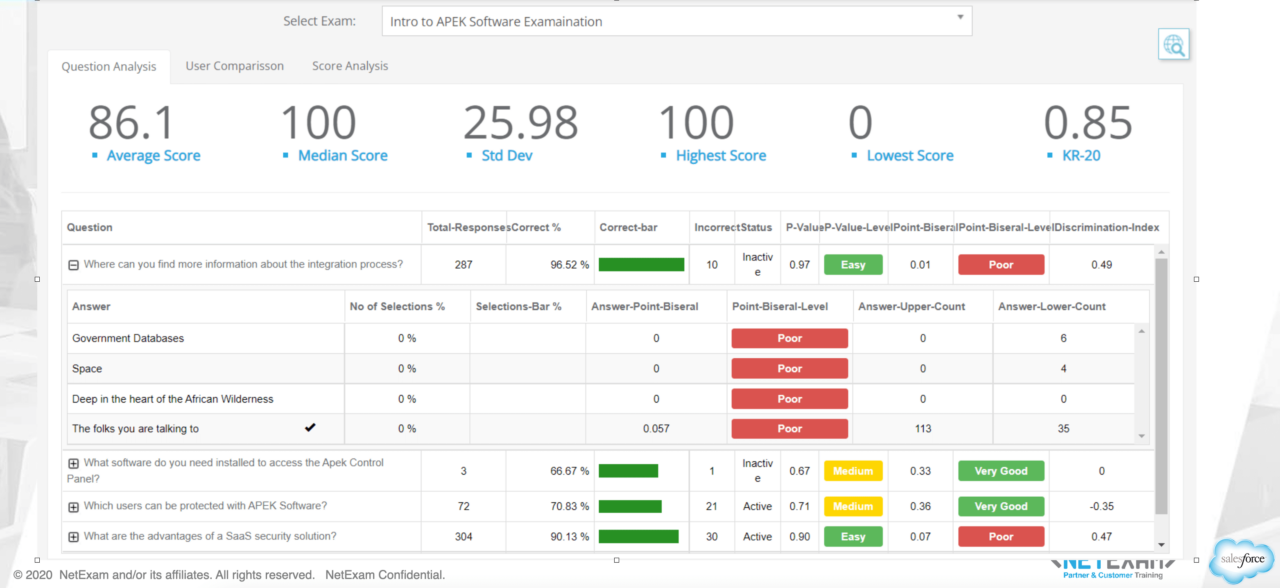
Task: Expand the SaaS security solution question
Action: click(x=73, y=537)
